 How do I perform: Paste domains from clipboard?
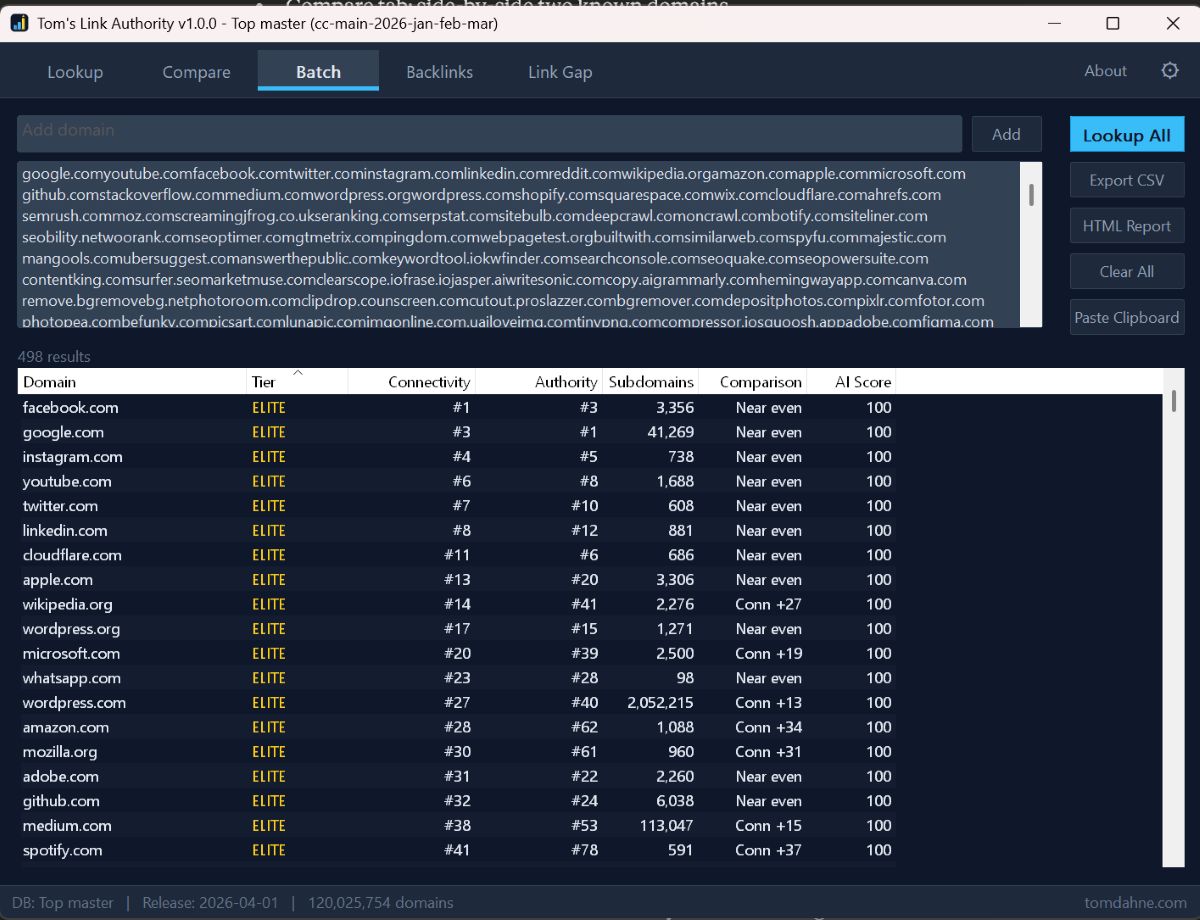(x=1126, y=317)
